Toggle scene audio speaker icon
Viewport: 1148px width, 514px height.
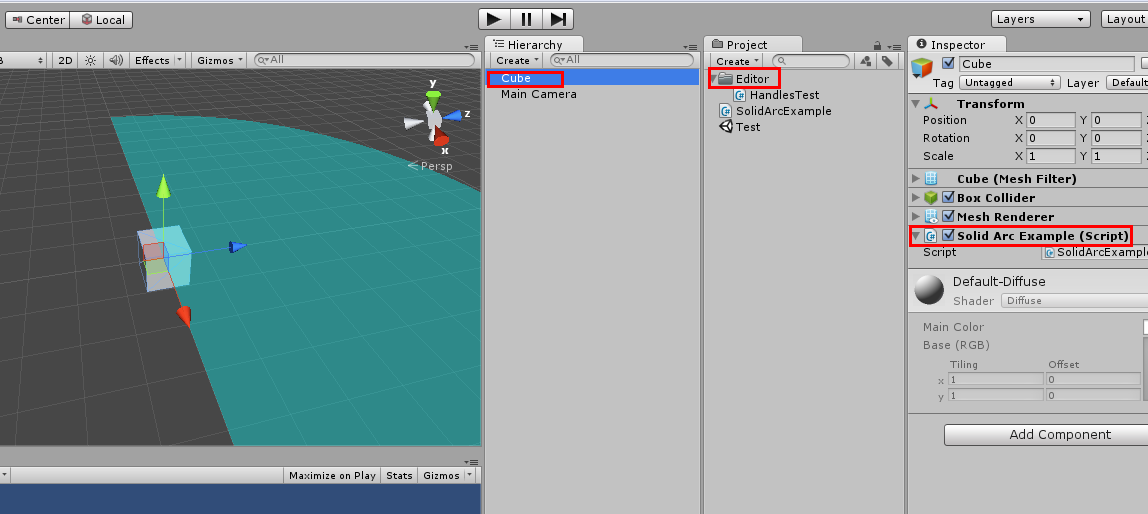click(115, 60)
